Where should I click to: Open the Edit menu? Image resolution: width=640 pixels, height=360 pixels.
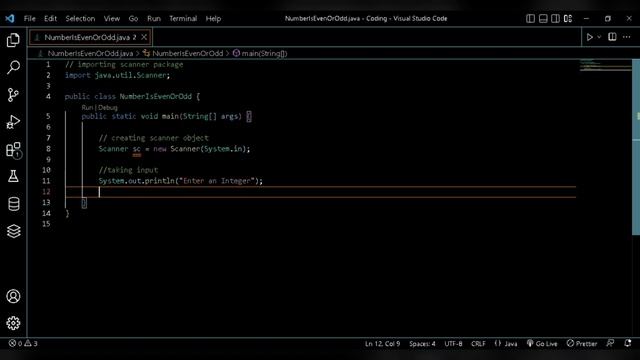pos(50,18)
